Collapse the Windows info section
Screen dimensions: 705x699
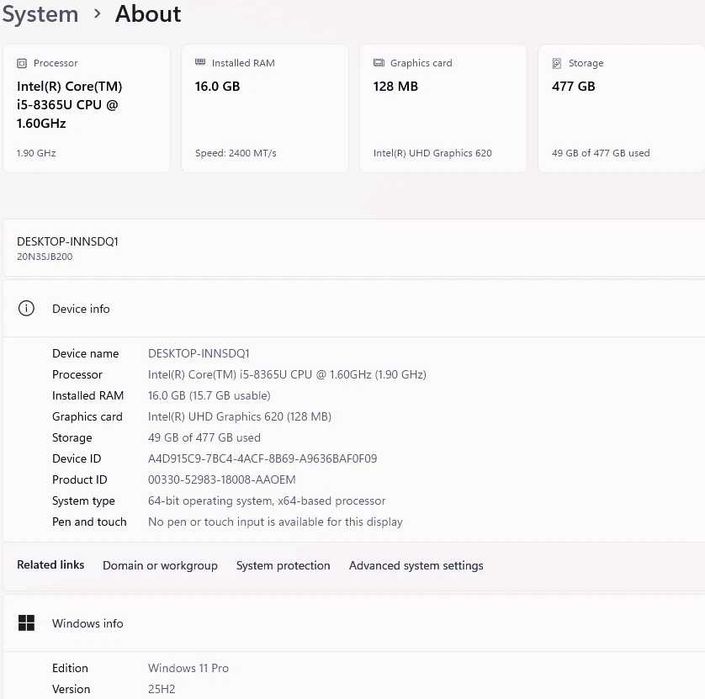pyautogui.click(x=354, y=623)
